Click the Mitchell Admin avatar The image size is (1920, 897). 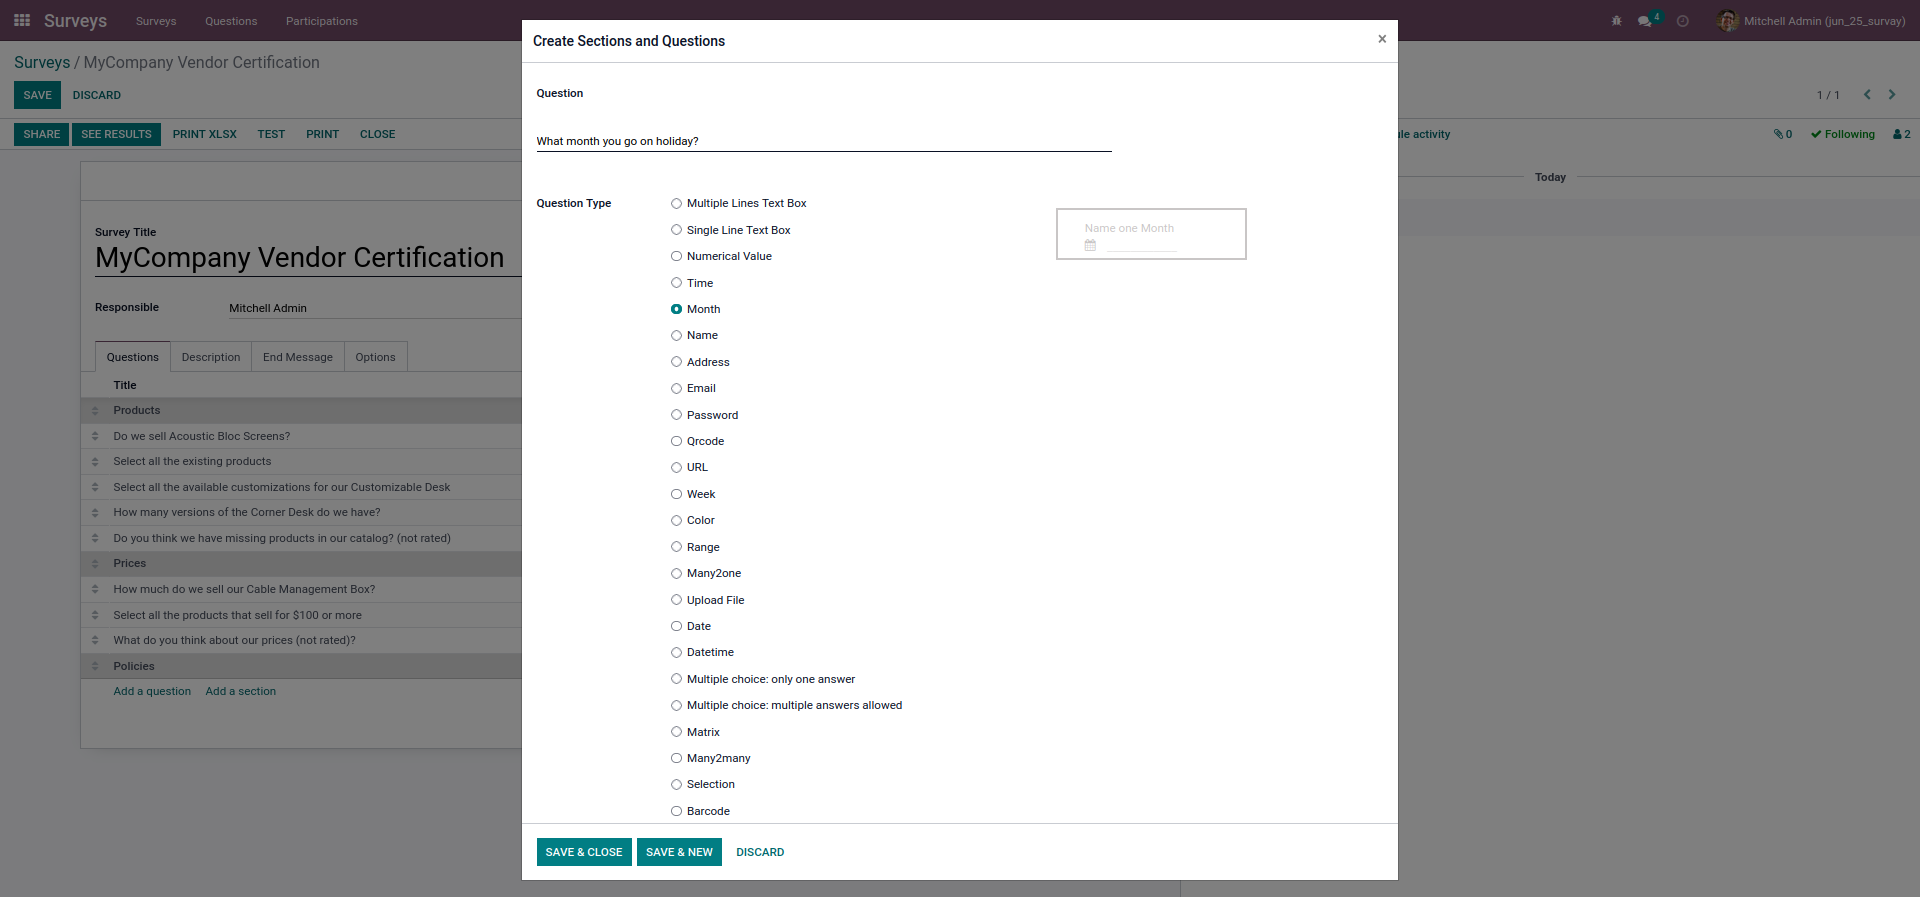(1727, 20)
